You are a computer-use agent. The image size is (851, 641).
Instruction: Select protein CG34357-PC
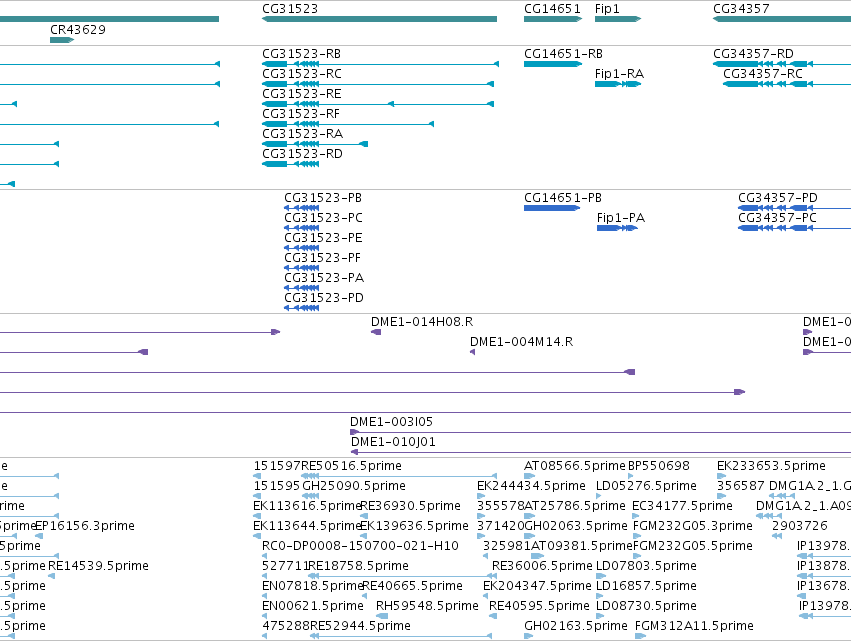click(777, 218)
